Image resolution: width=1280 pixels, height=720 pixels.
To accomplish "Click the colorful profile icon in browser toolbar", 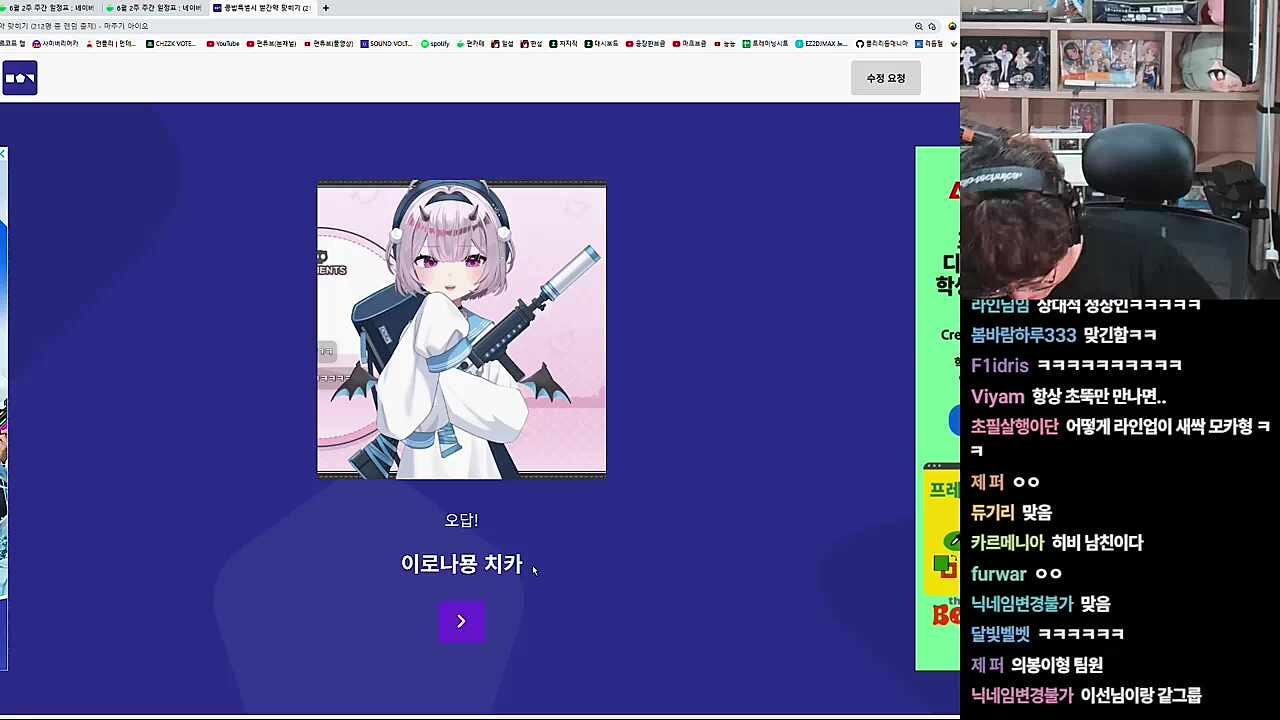I will click(x=953, y=26).
